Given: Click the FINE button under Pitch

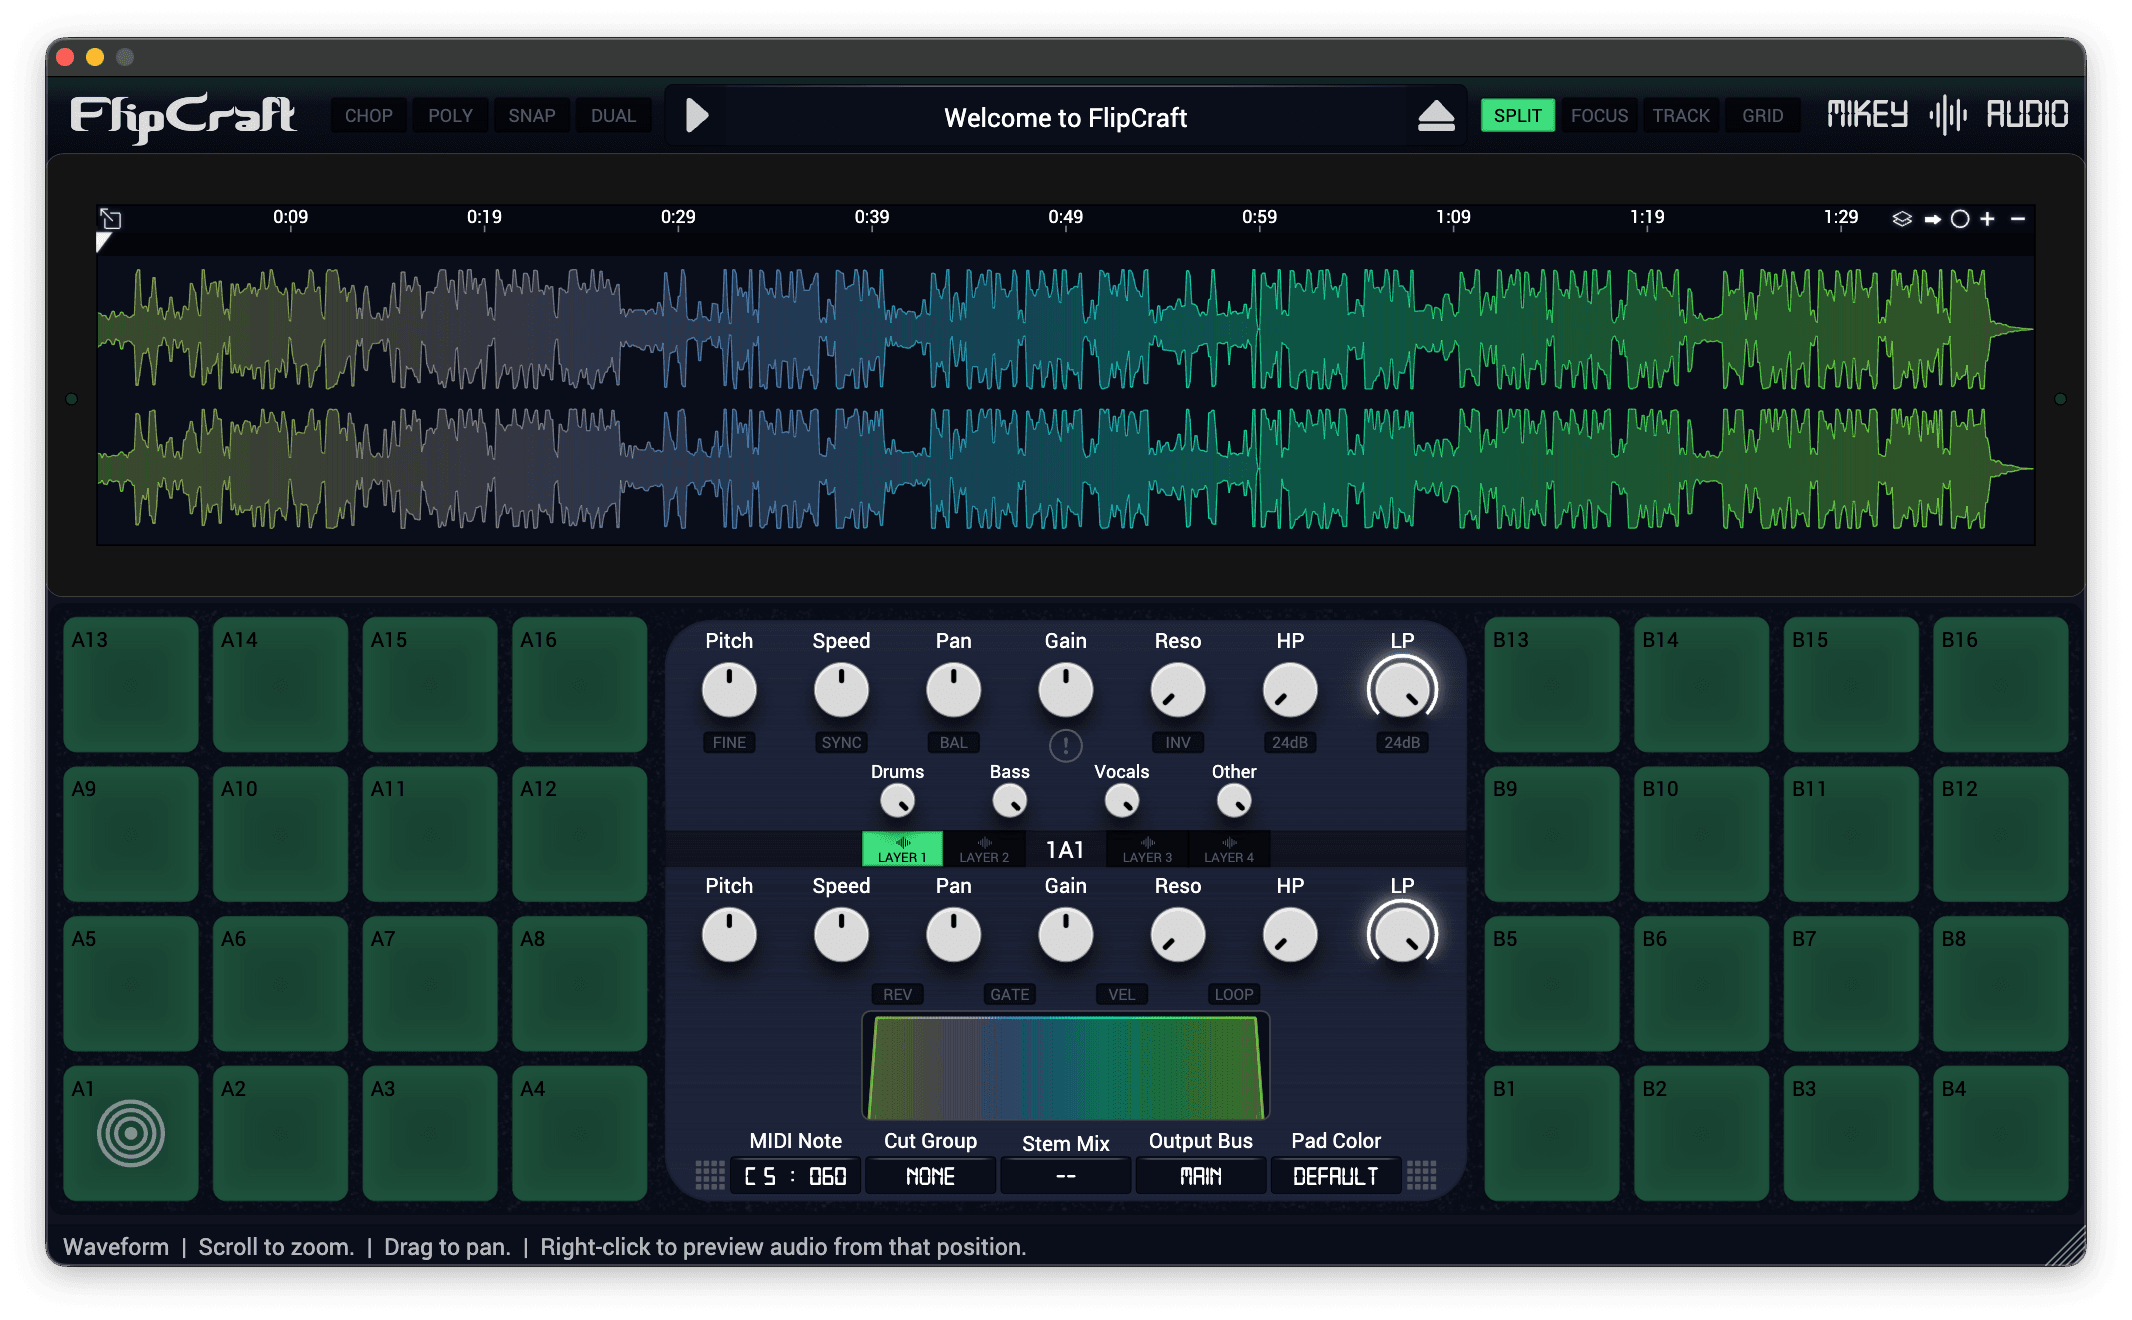Looking at the screenshot, I should point(729,742).
